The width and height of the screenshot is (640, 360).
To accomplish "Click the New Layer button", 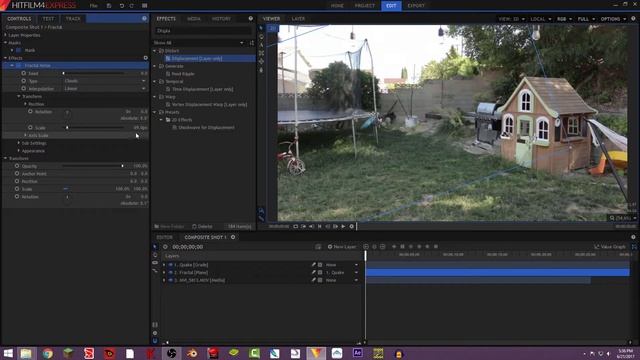I will click(342, 247).
